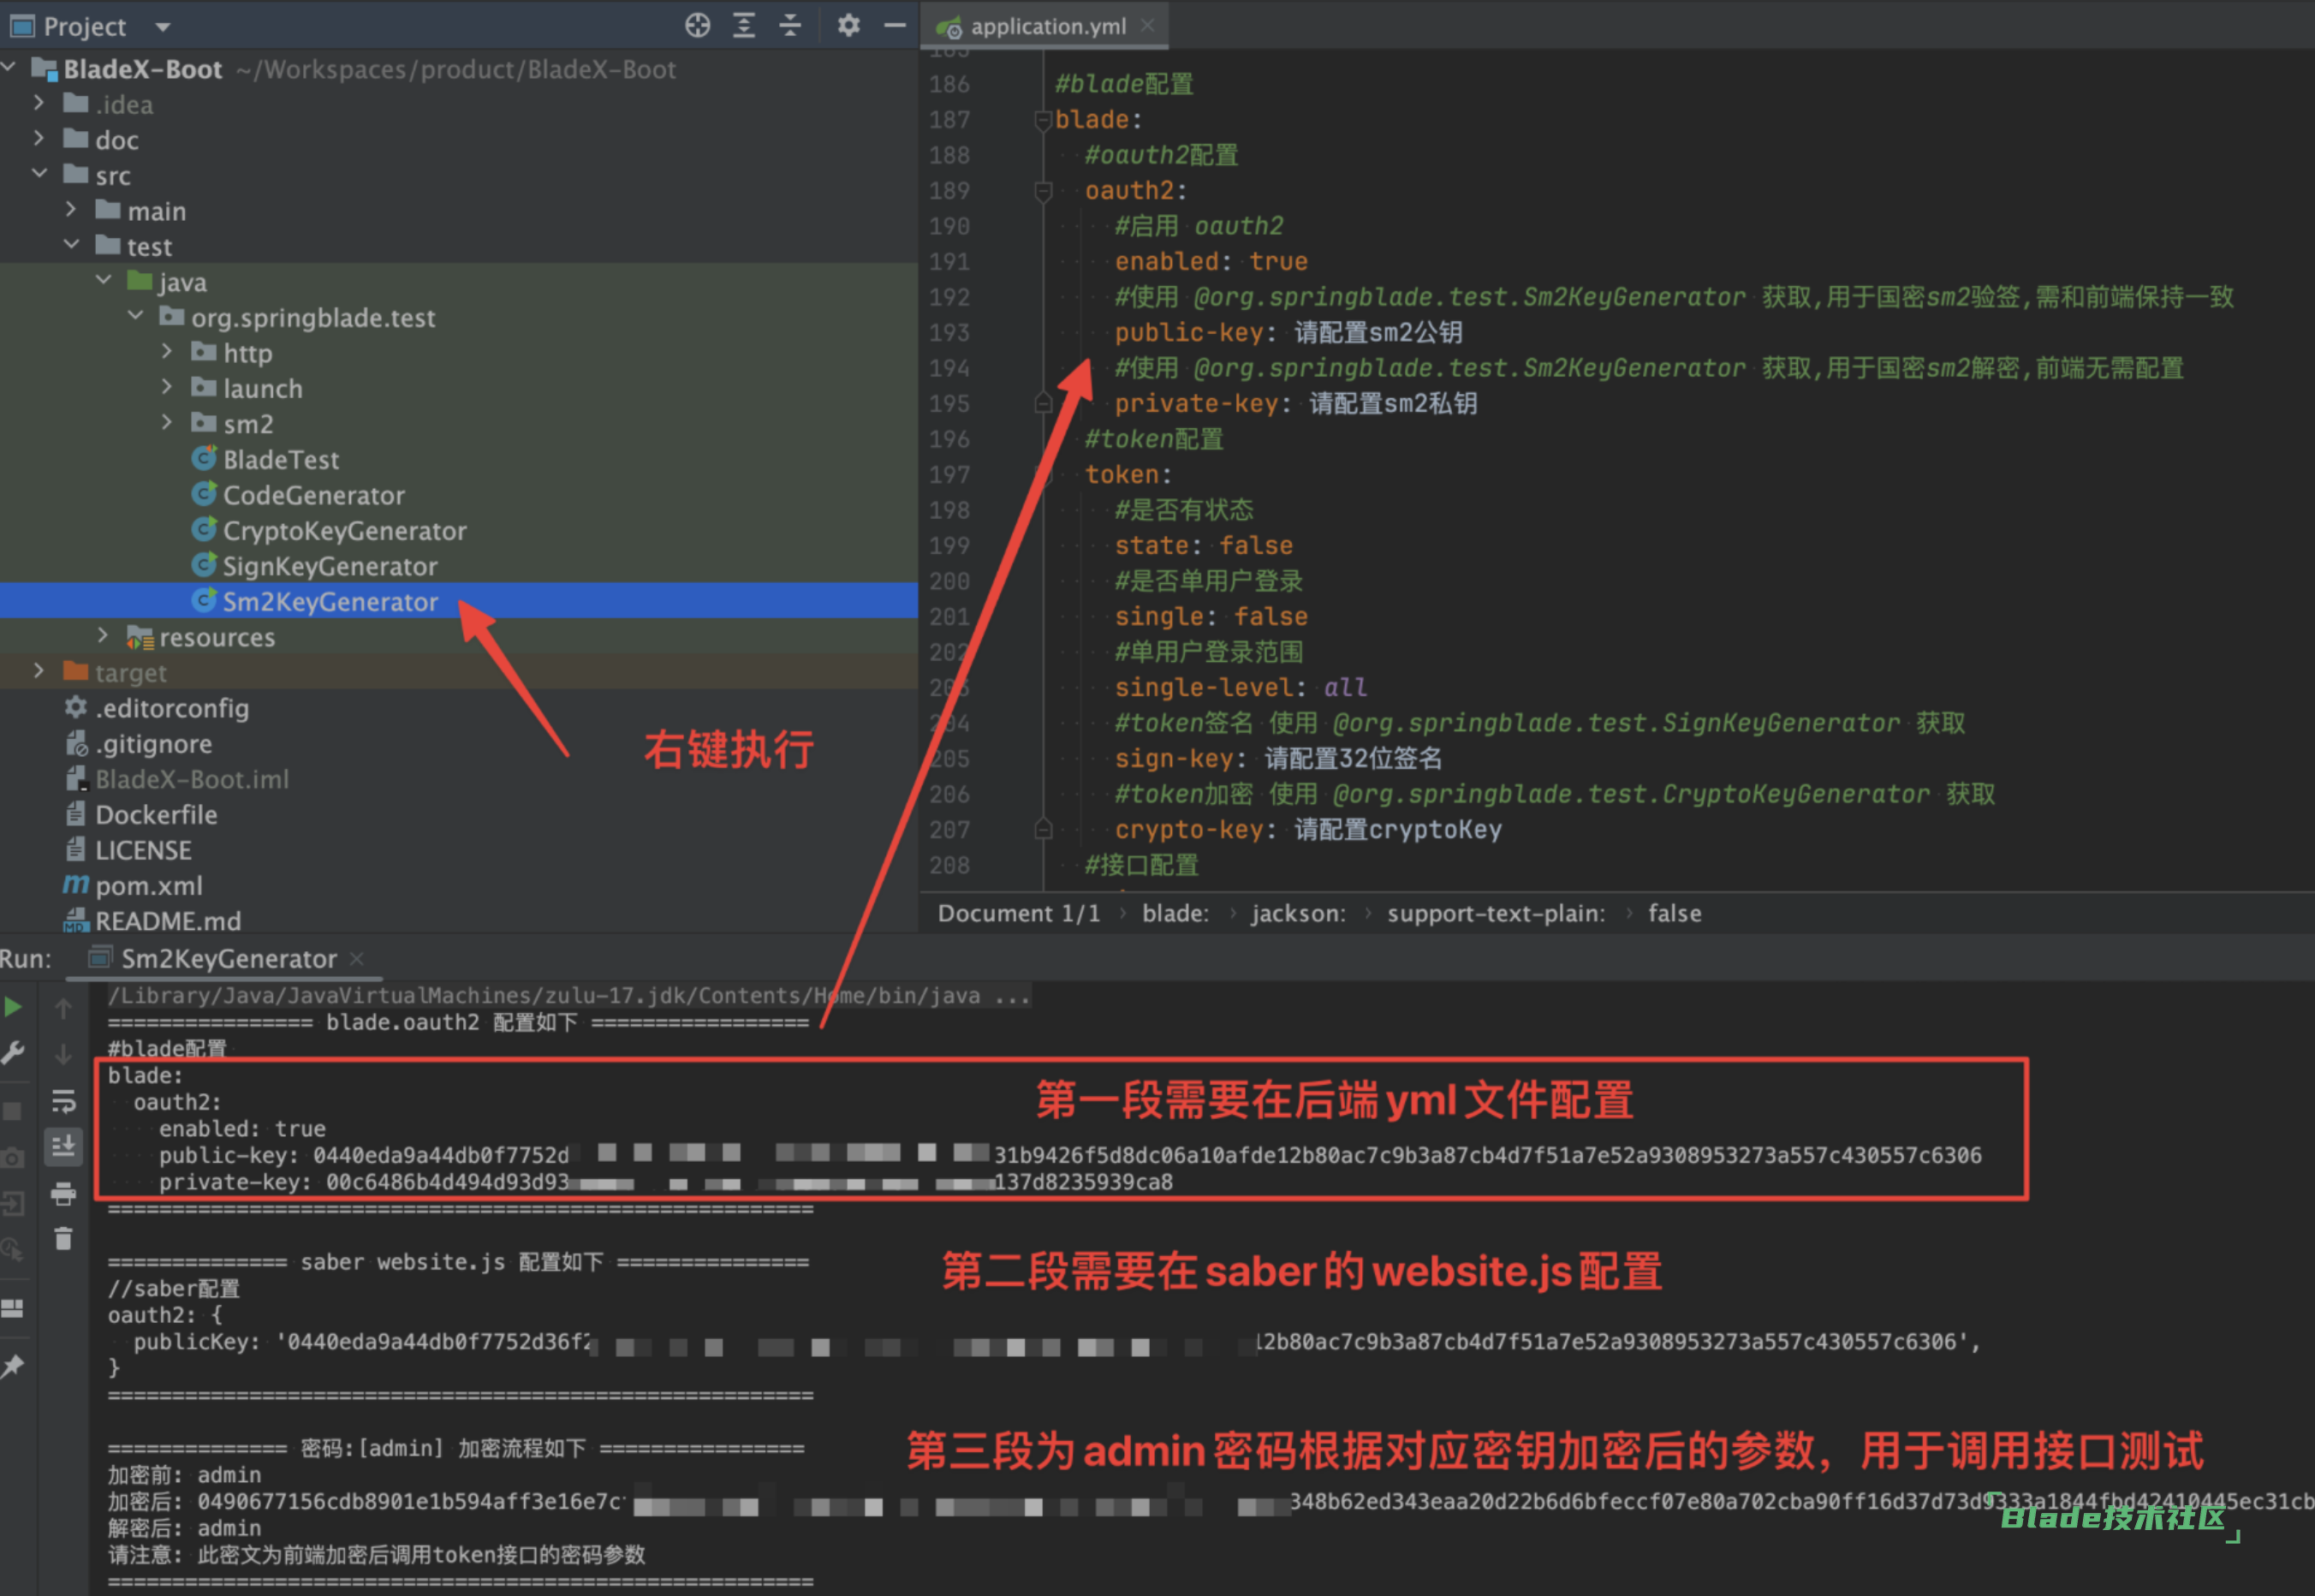Click 'jackson:' in editor breadcrumb

1298,914
